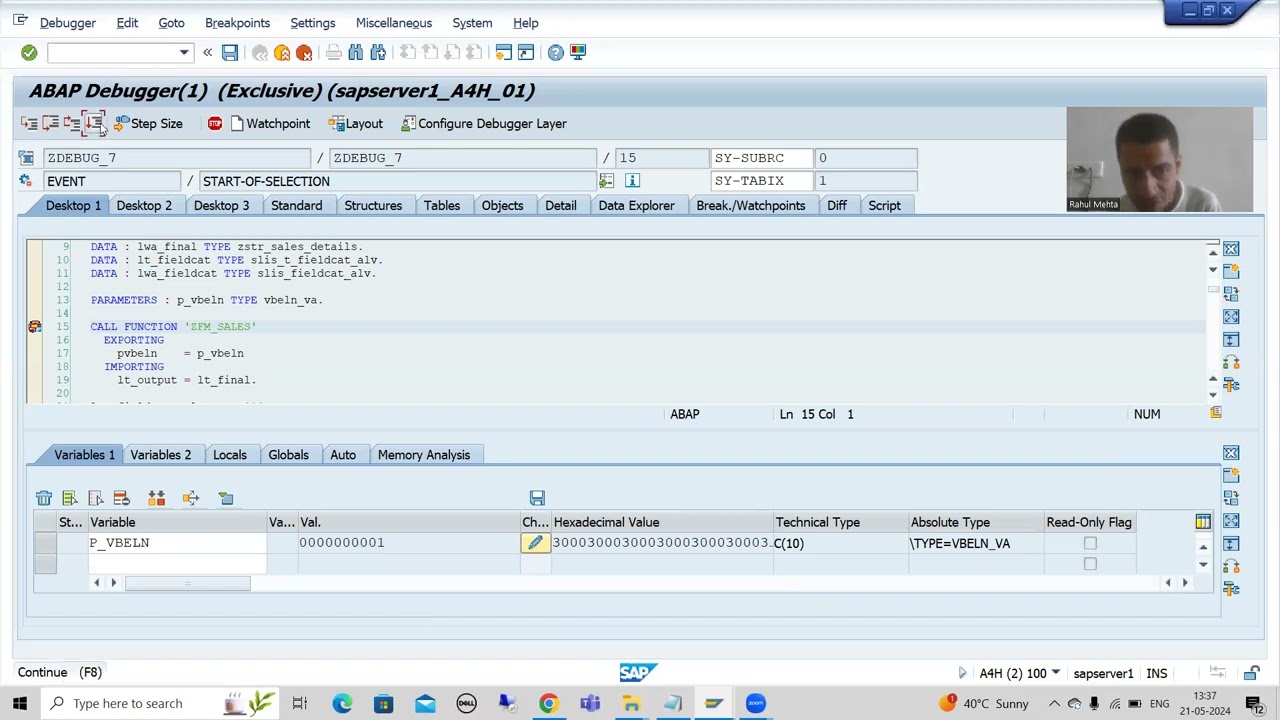This screenshot has width=1280, height=720.
Task: Switch to the Globals tab
Action: click(288, 455)
